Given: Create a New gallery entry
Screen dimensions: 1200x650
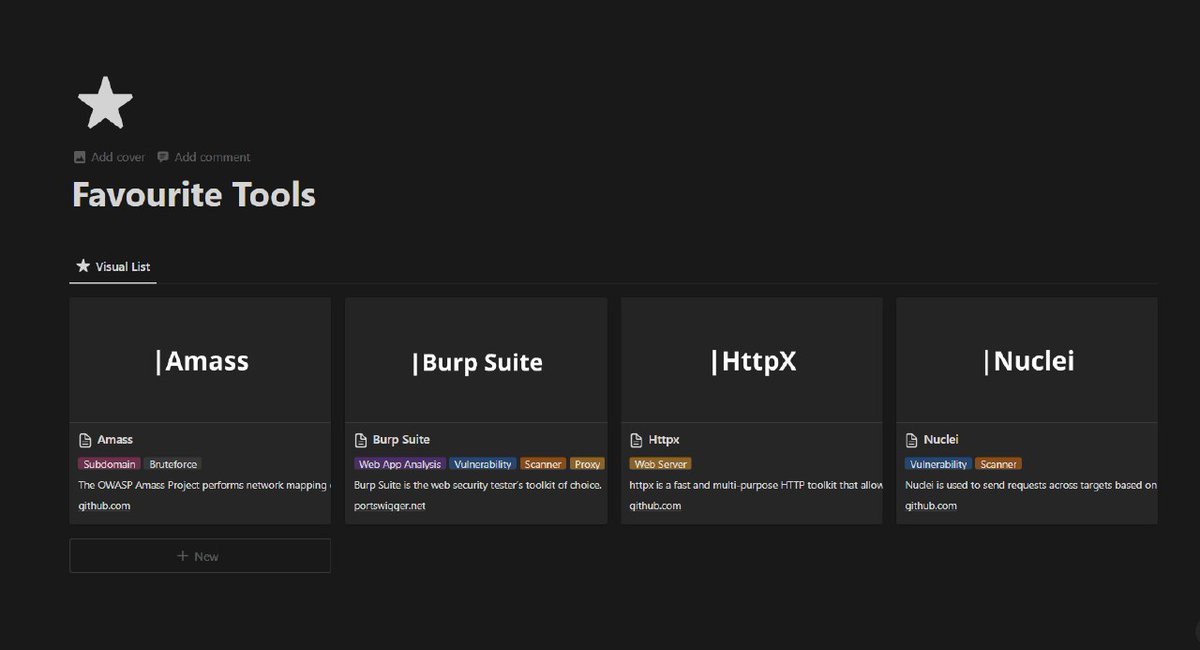Looking at the screenshot, I should point(200,556).
